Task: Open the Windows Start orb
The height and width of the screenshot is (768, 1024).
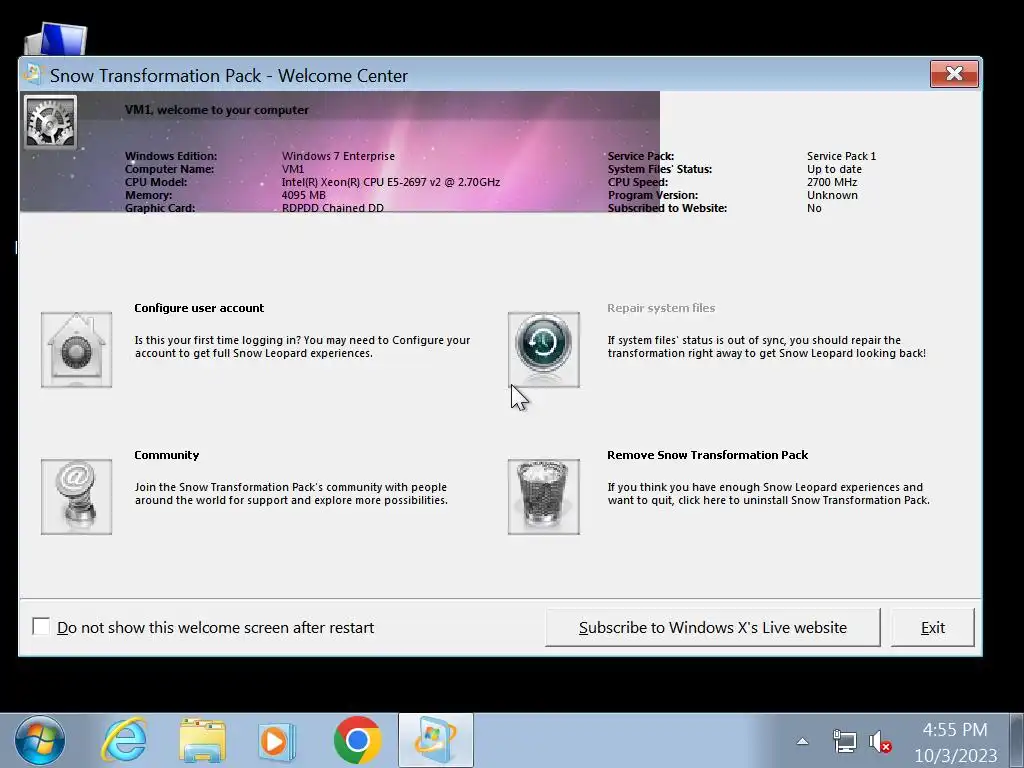Action: coord(40,741)
